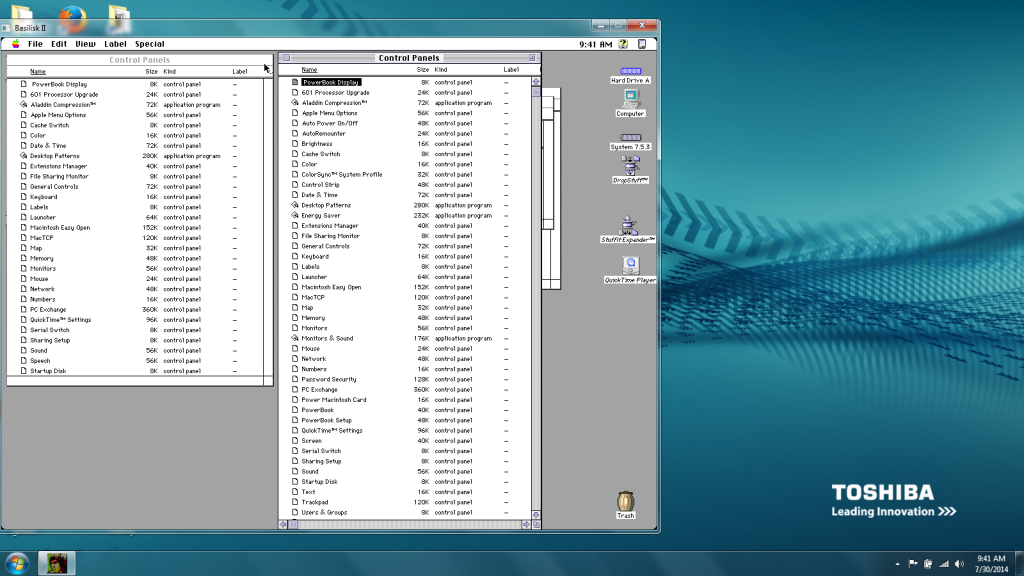Screen dimensions: 1024x576
Task: Select AutoRemounter row in front window
Action: (404, 133)
